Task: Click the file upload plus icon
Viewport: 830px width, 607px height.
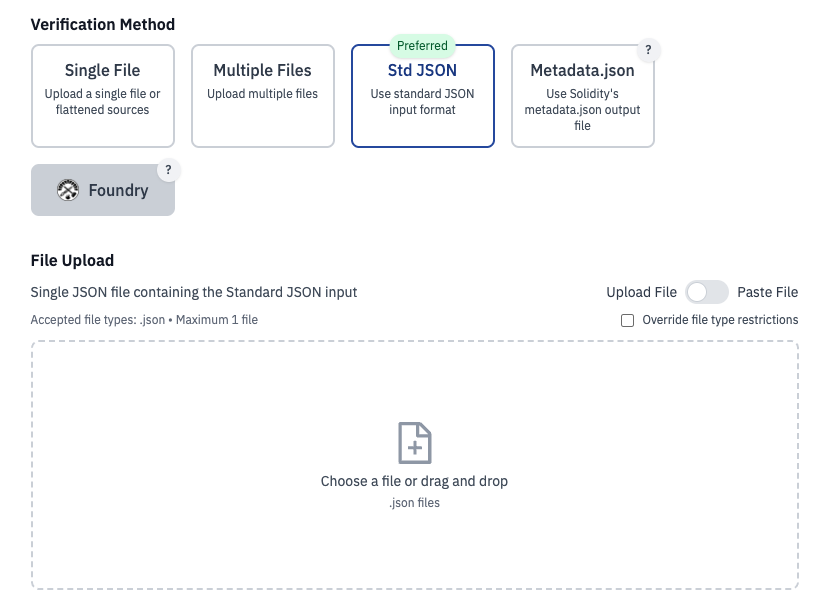Action: point(414,442)
